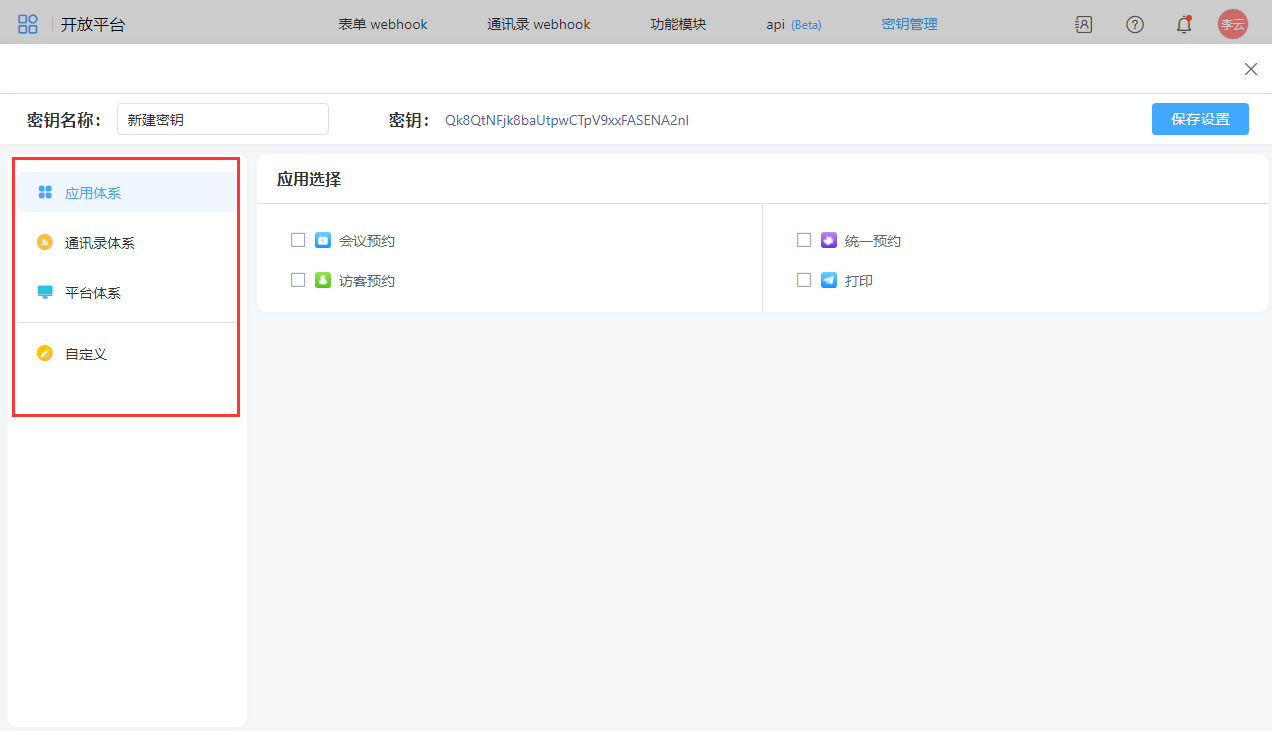Click the 打印 app icon

829,280
